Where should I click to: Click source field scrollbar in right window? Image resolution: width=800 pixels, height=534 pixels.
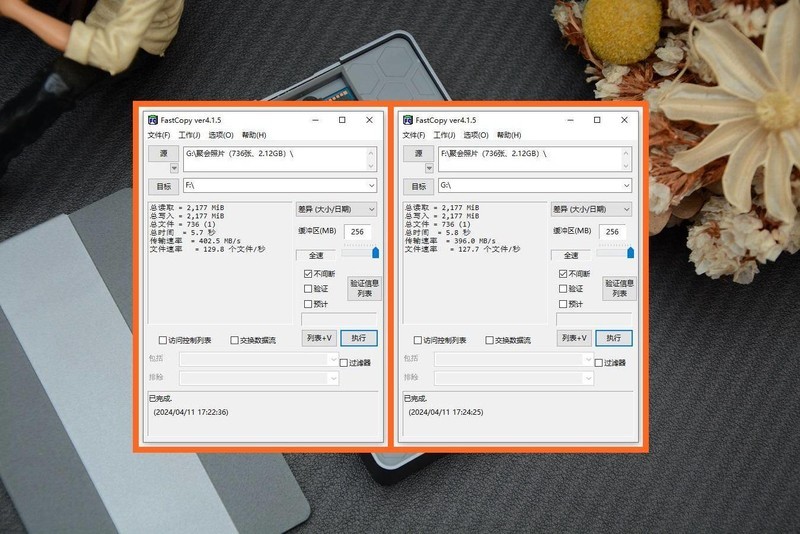(x=626, y=159)
